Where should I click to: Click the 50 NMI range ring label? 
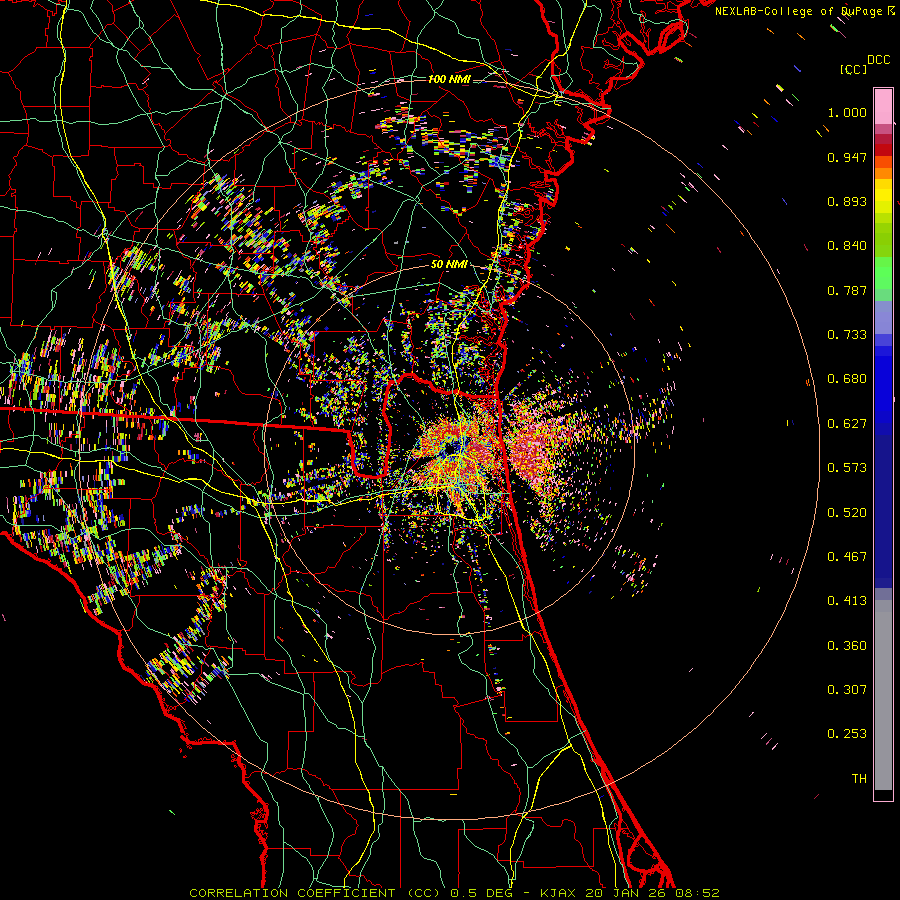point(449,264)
